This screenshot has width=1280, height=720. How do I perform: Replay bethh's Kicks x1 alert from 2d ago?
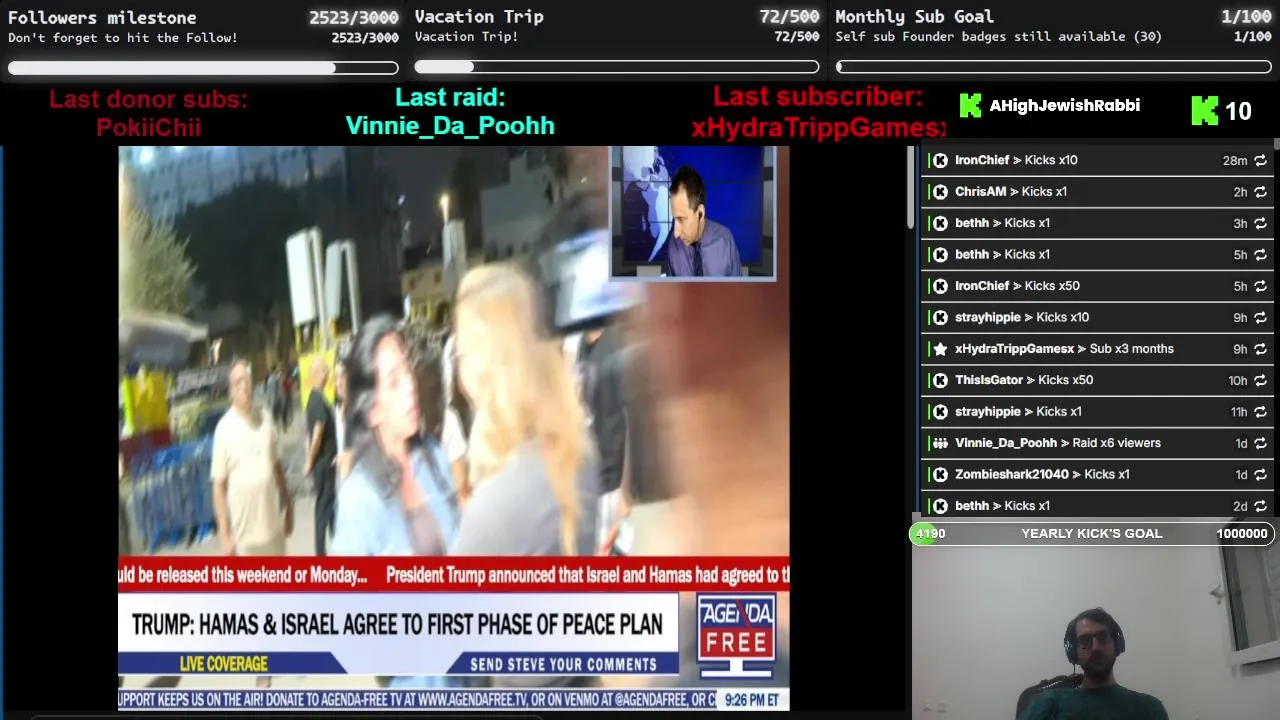point(1260,506)
